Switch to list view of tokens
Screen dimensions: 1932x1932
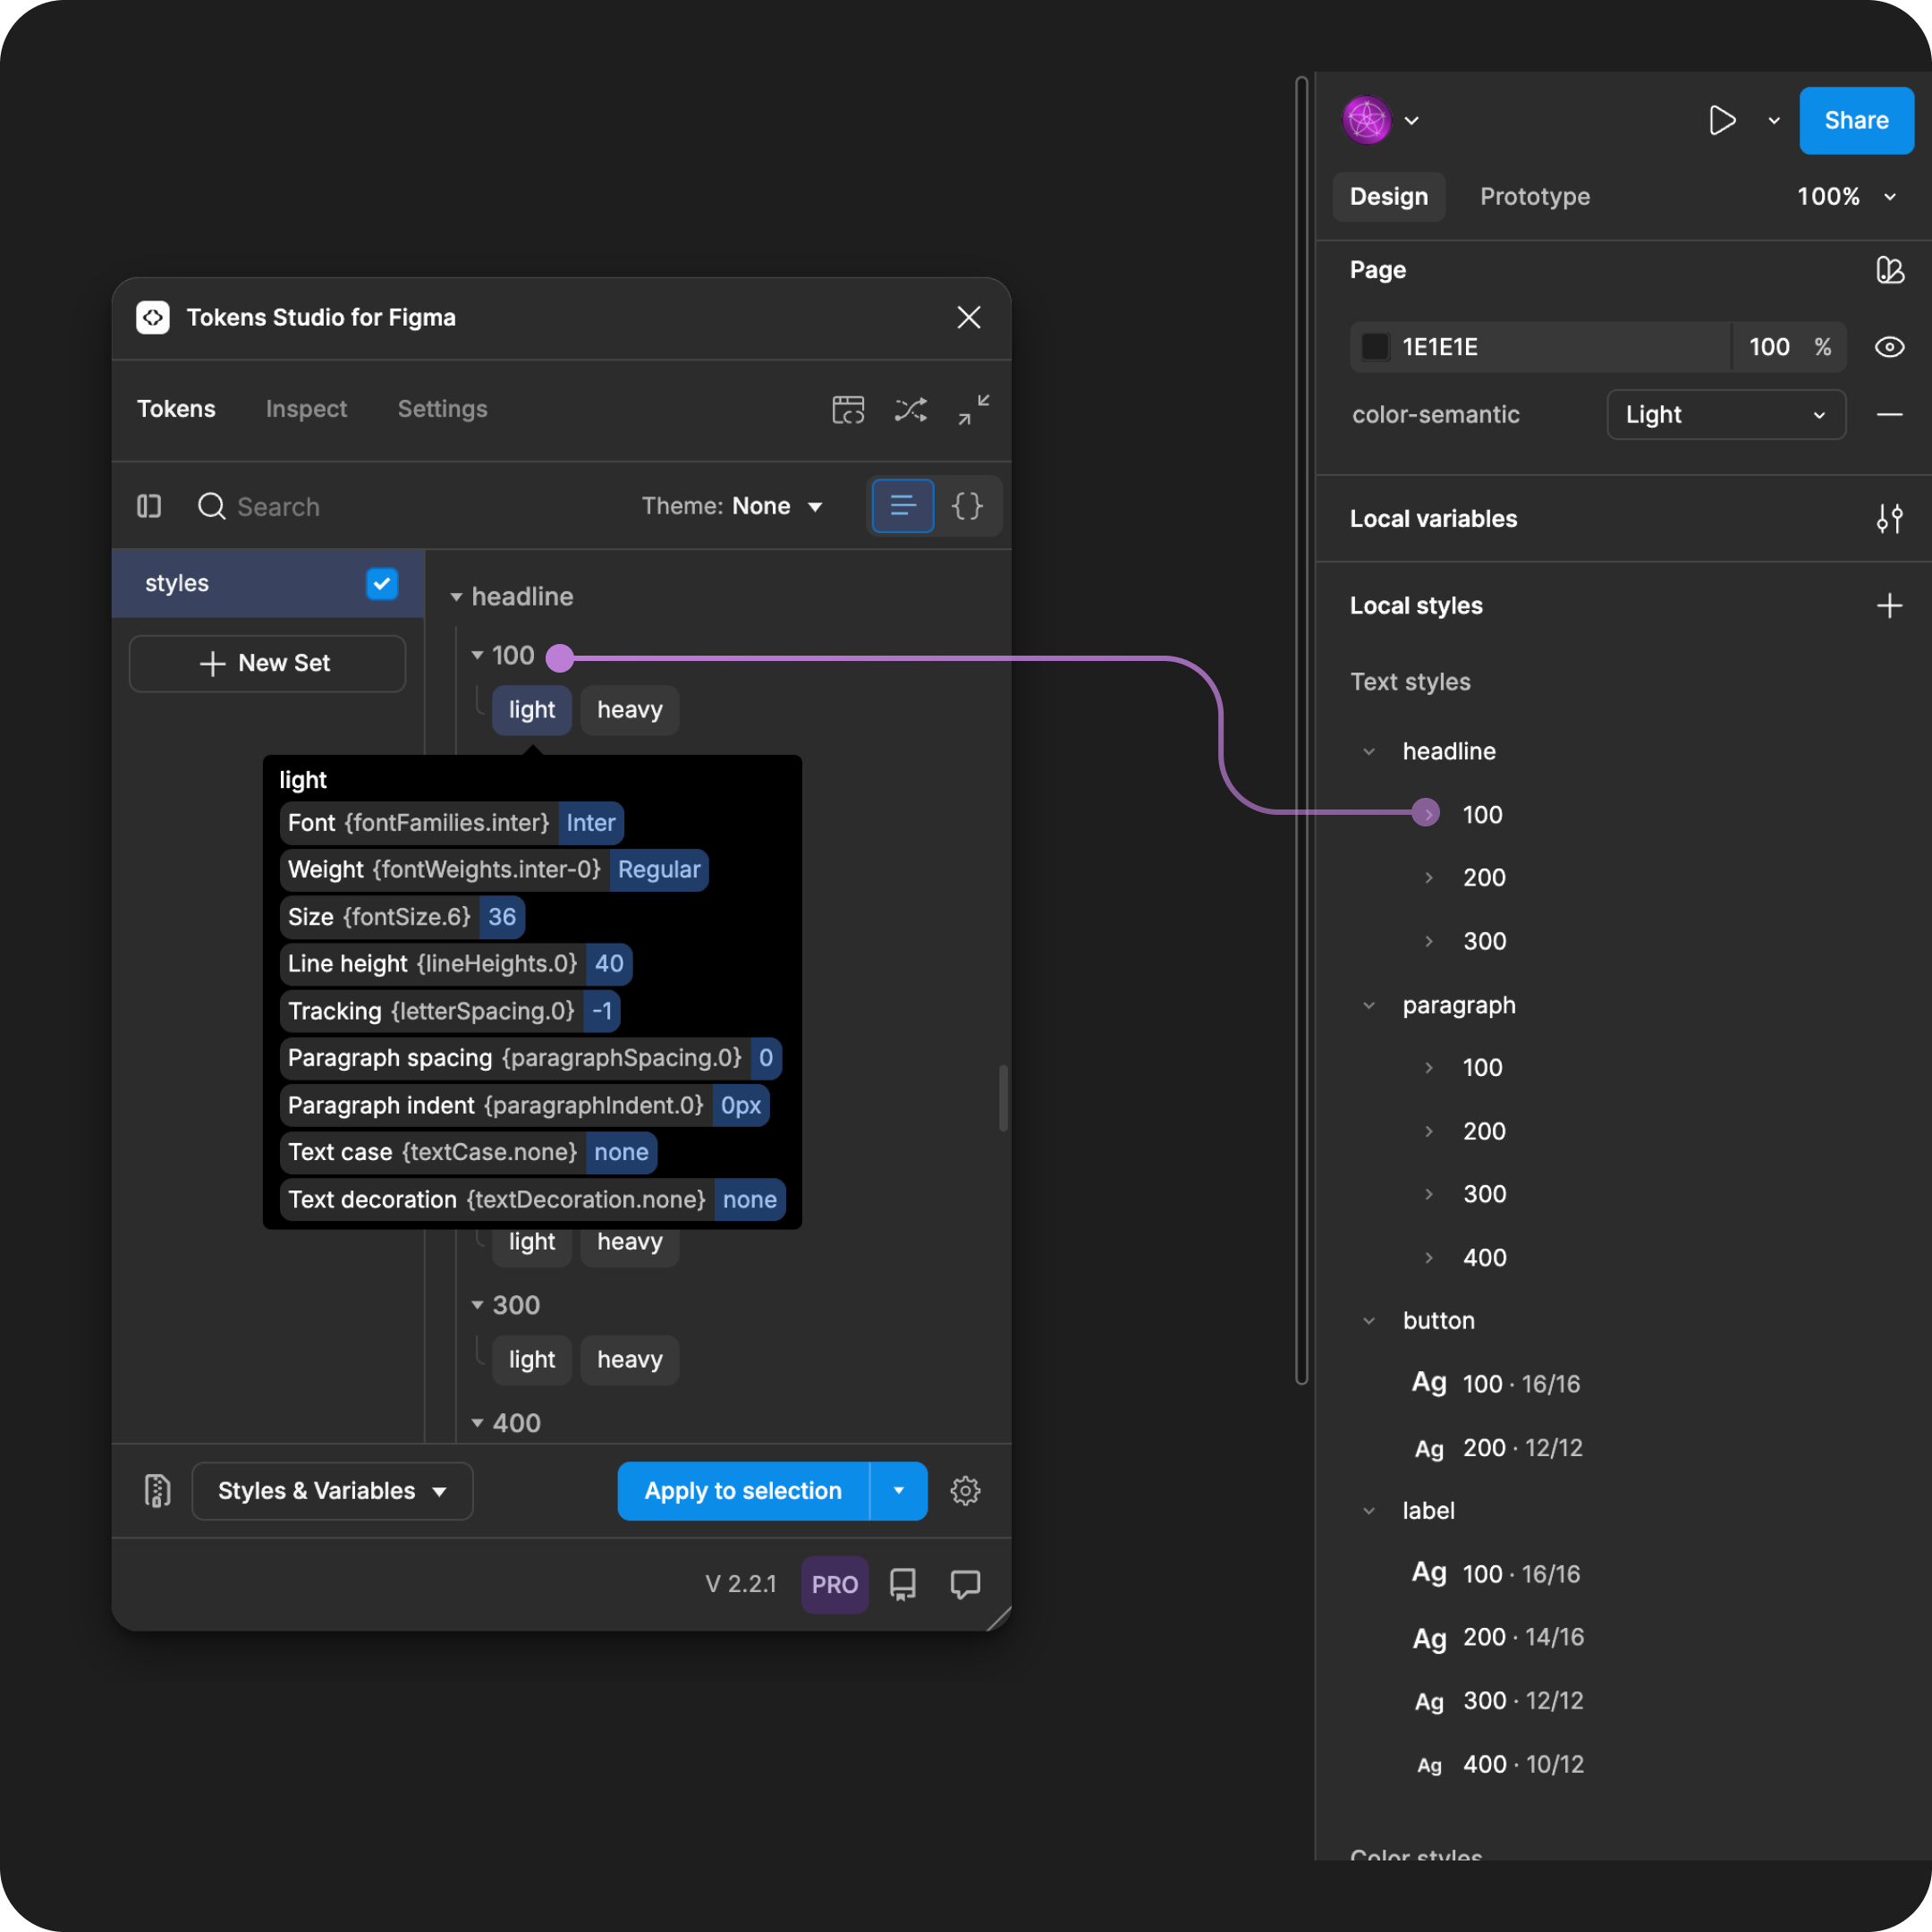[903, 506]
